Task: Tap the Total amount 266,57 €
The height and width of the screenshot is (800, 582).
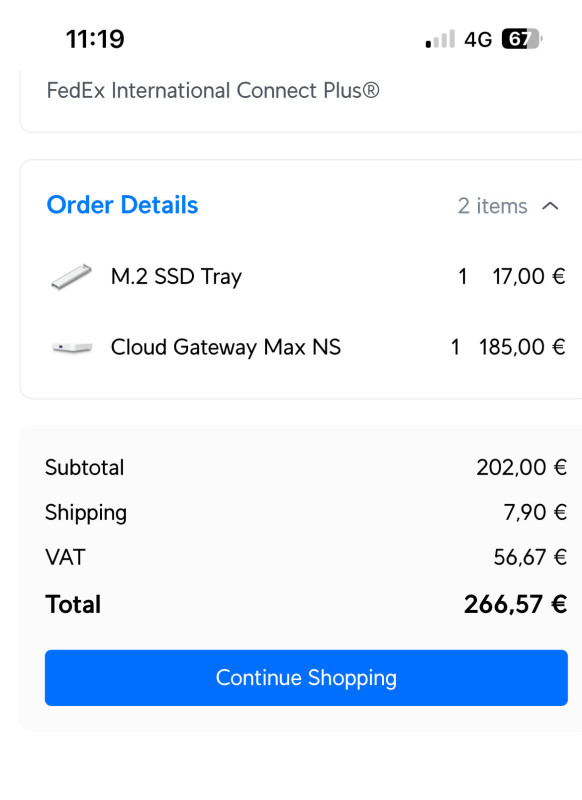Action: click(x=515, y=605)
